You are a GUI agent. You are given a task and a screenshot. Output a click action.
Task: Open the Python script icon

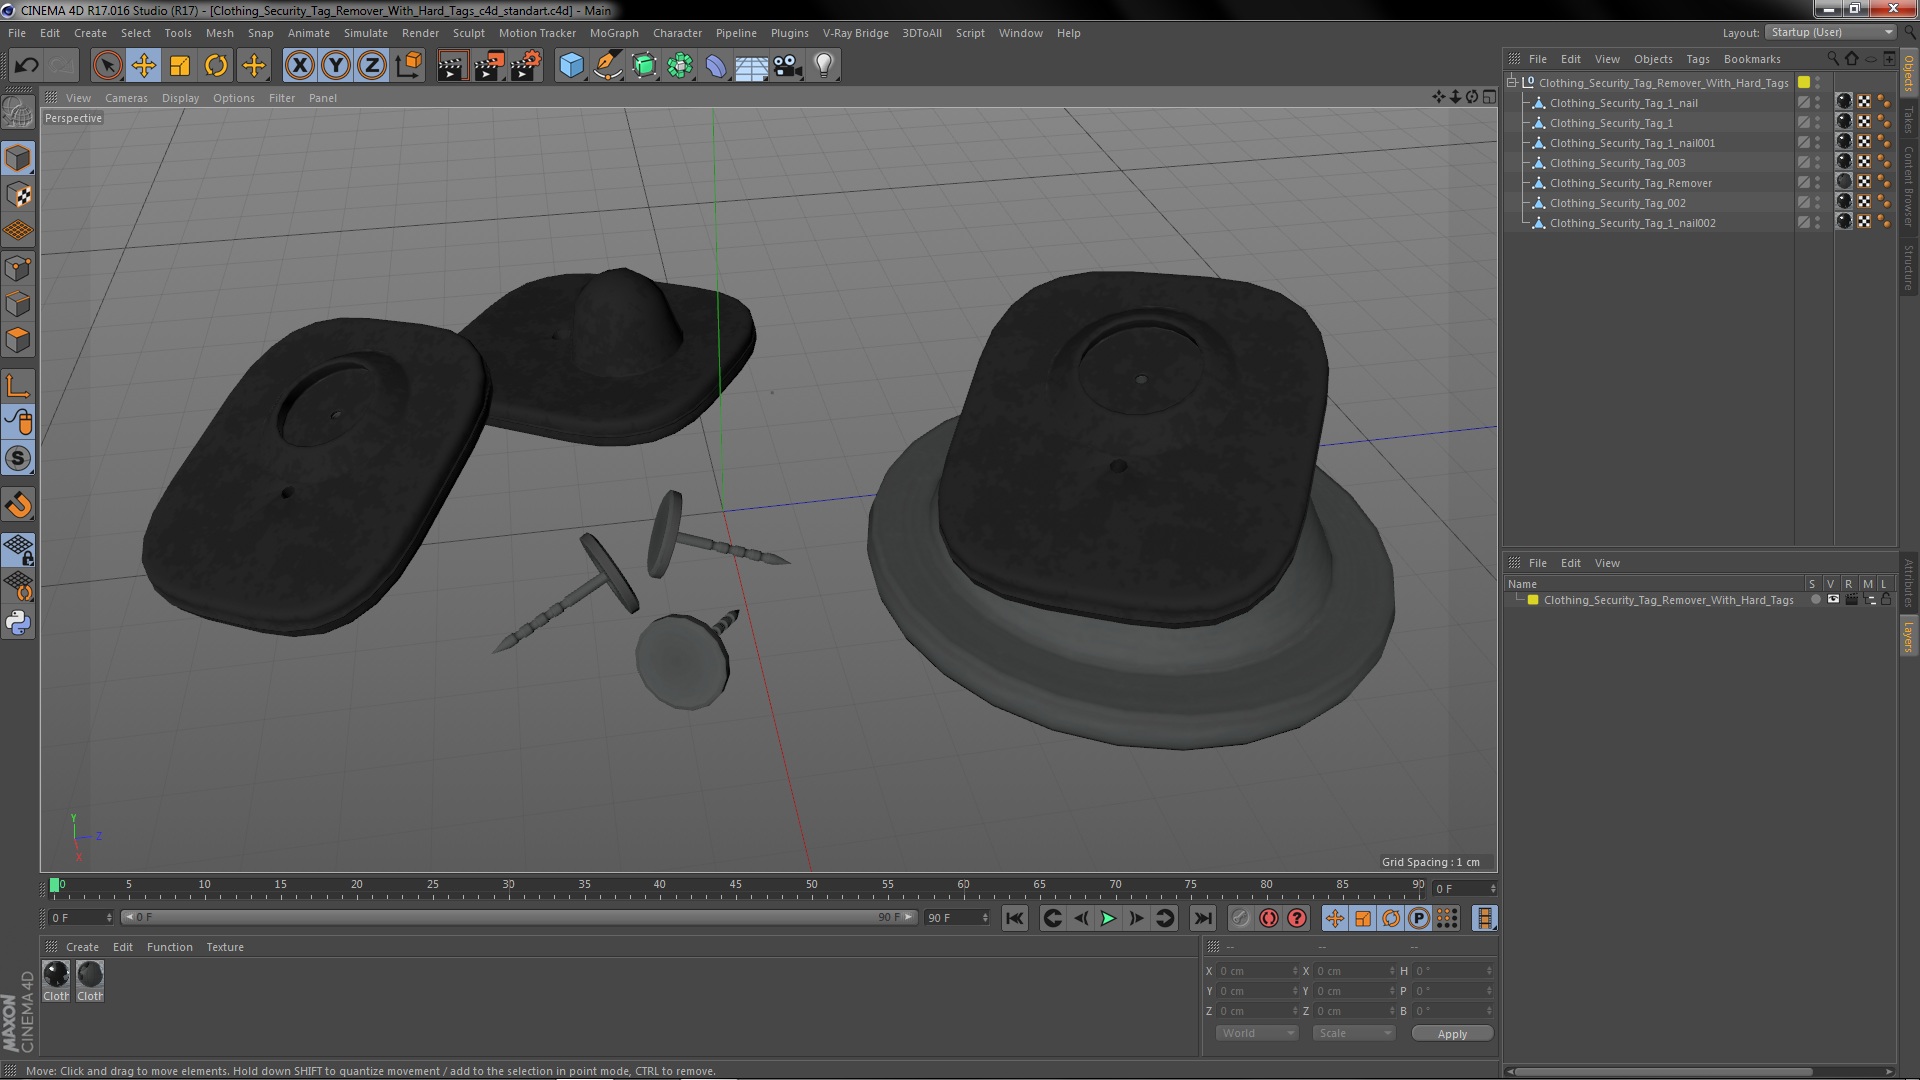pyautogui.click(x=18, y=623)
